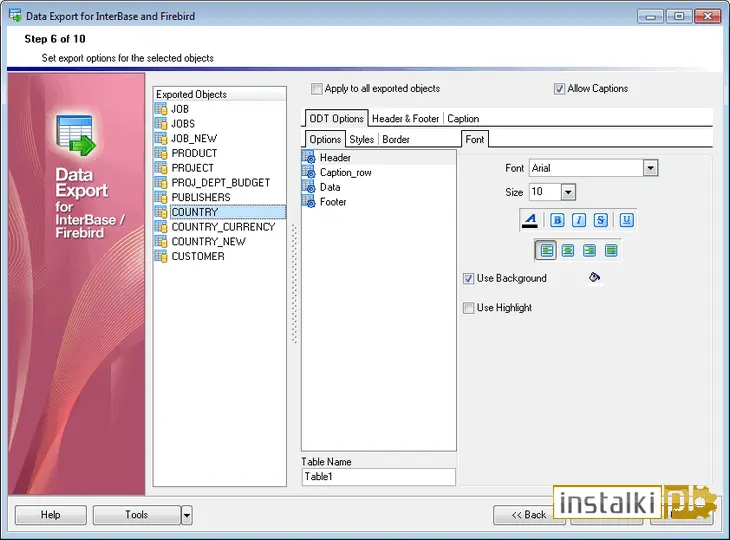Image resolution: width=730 pixels, height=540 pixels.
Task: Select PUBLISHERS in Exported Objects
Action: pos(201,197)
